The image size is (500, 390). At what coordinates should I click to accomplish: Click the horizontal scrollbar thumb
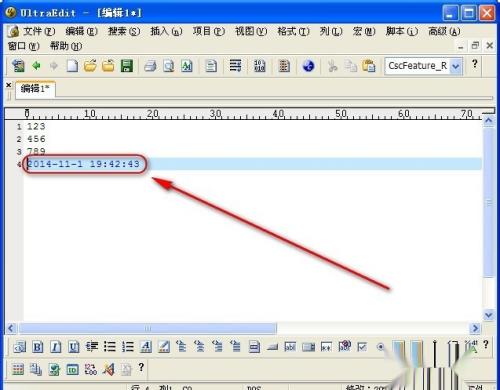coord(147,328)
